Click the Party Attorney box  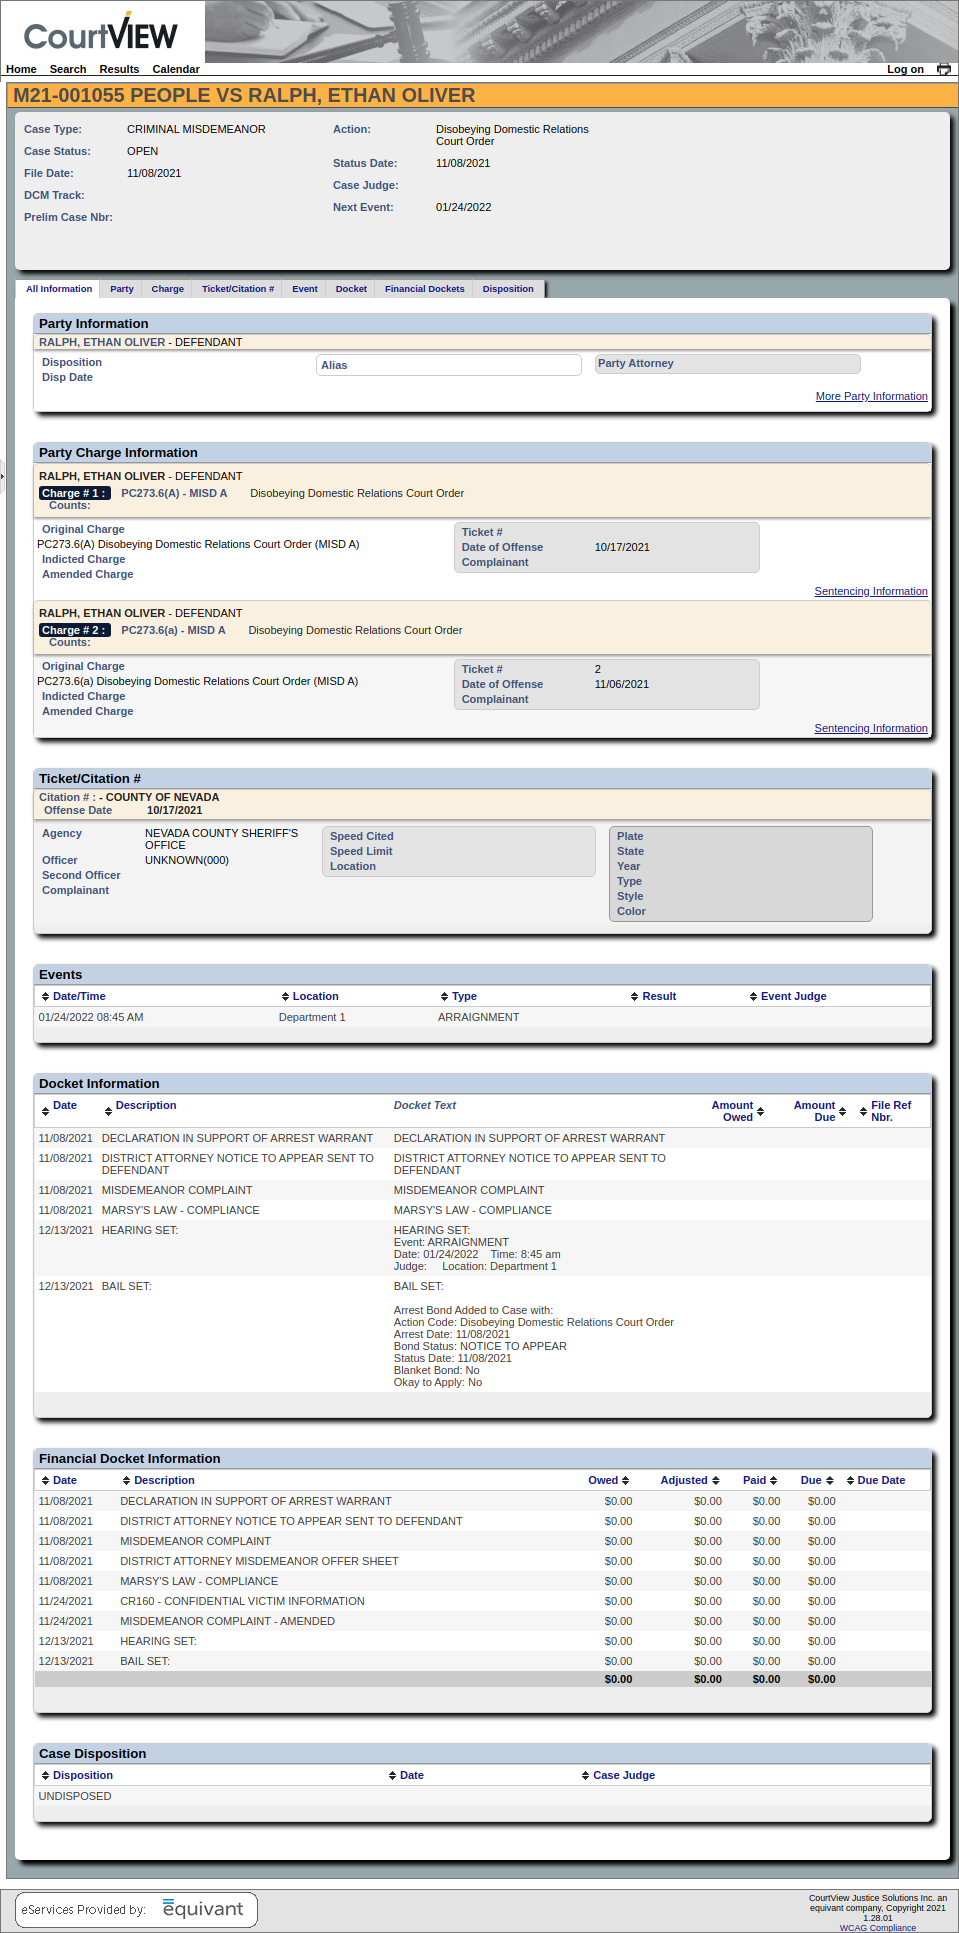pyautogui.click(x=727, y=364)
